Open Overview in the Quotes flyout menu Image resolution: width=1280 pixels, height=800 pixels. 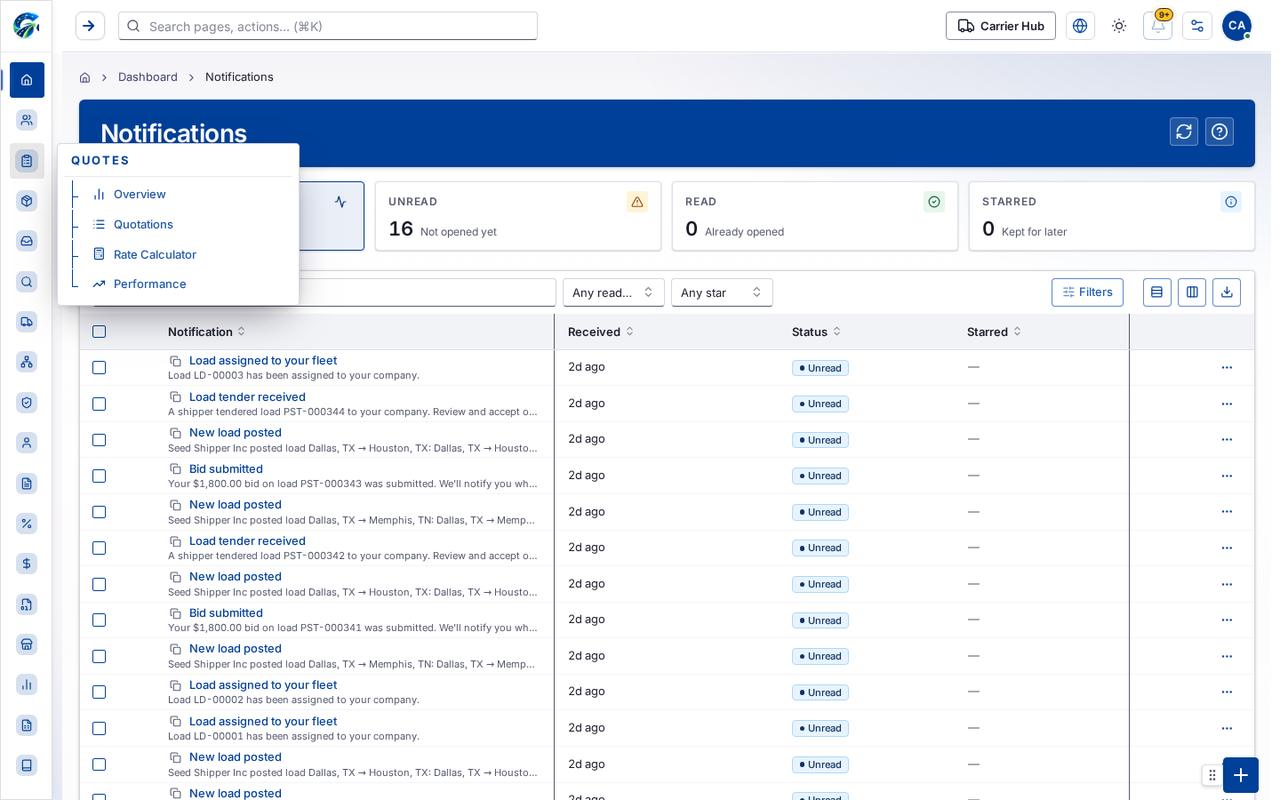tap(140, 194)
